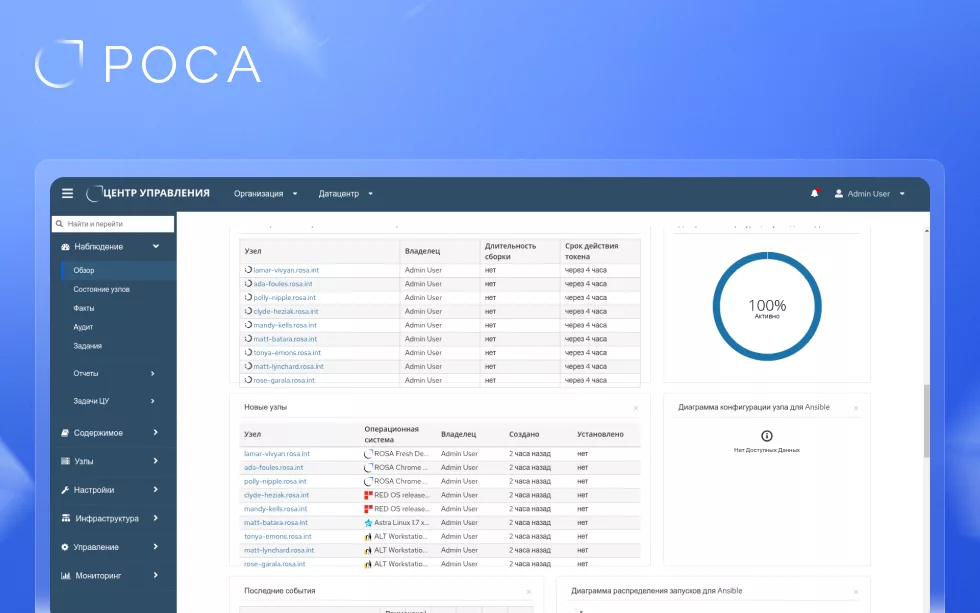Click the Создано column header

524,434
